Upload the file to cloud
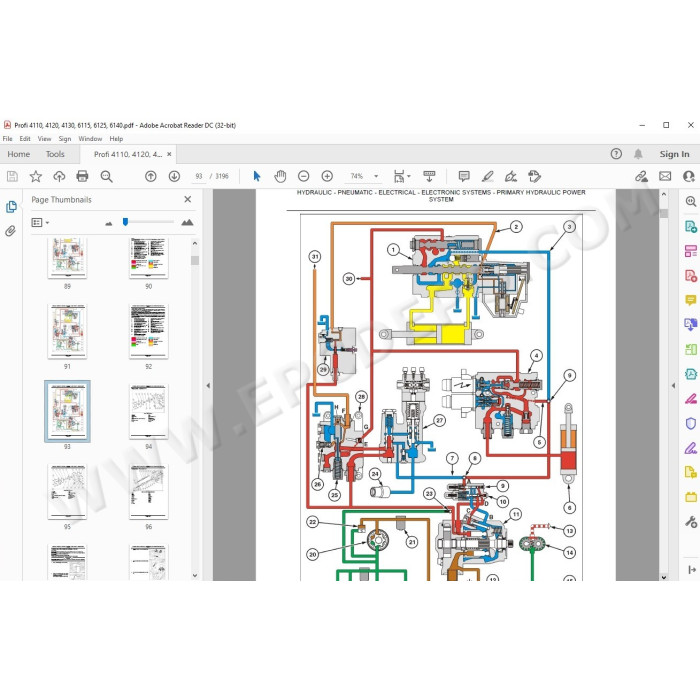700x700 pixels. click(59, 176)
